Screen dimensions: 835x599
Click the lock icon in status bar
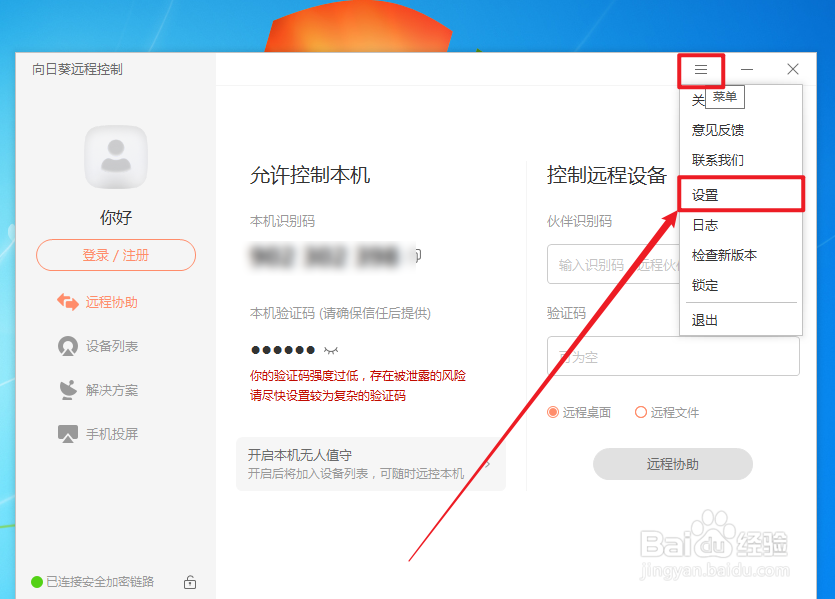pos(190,582)
